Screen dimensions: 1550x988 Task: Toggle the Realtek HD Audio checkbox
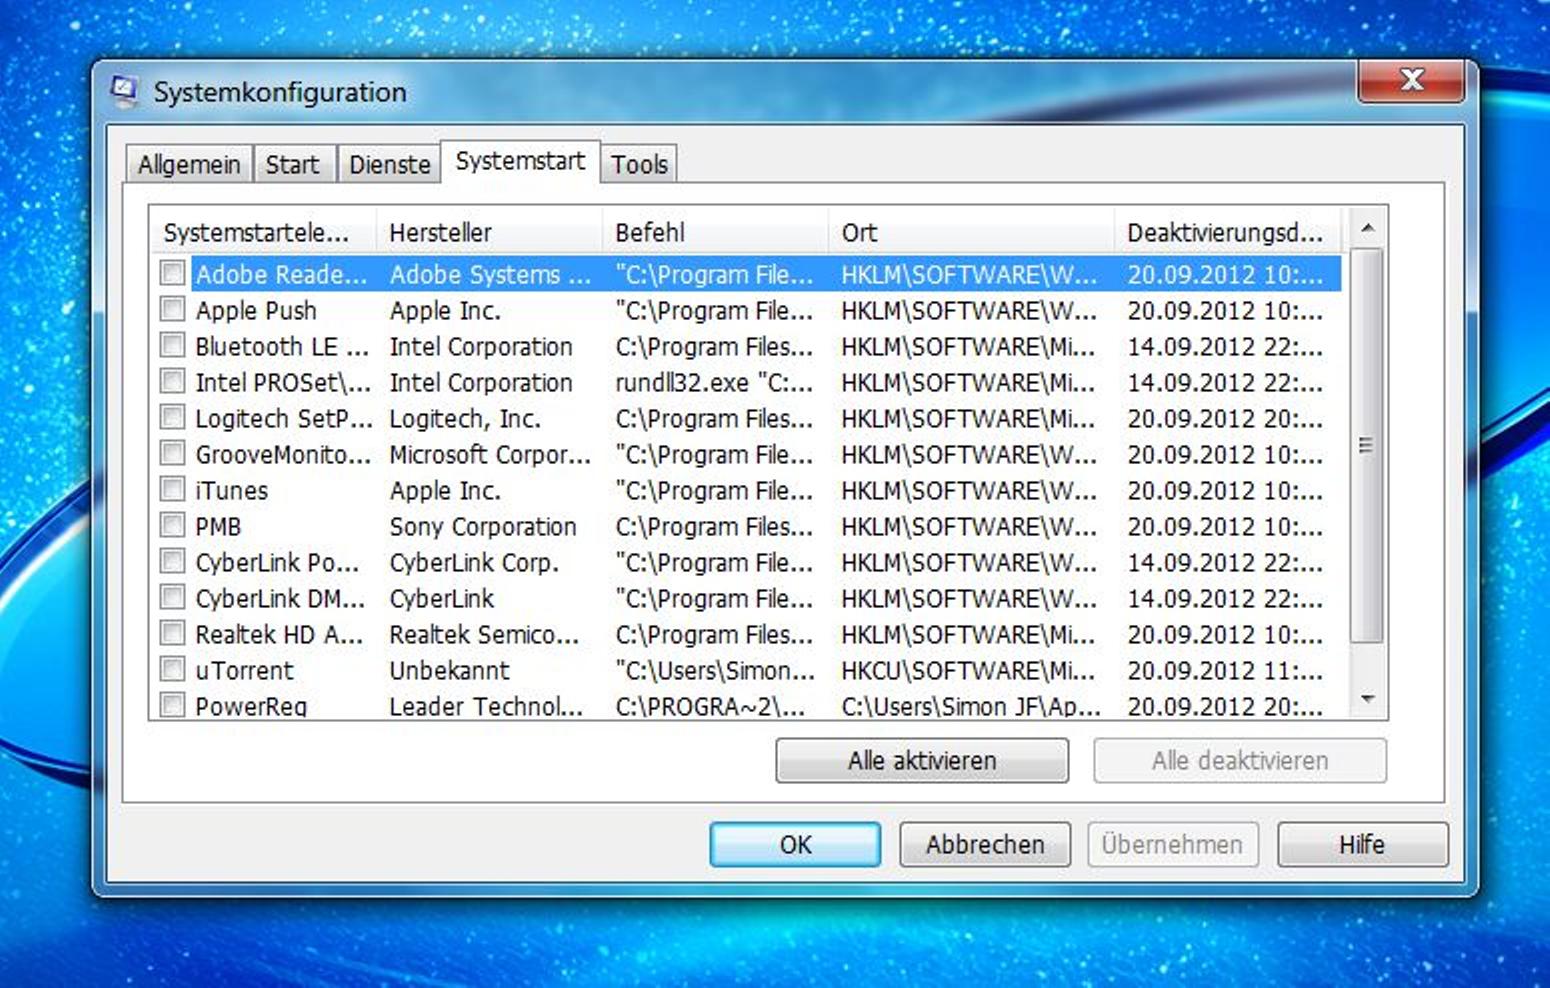[173, 633]
